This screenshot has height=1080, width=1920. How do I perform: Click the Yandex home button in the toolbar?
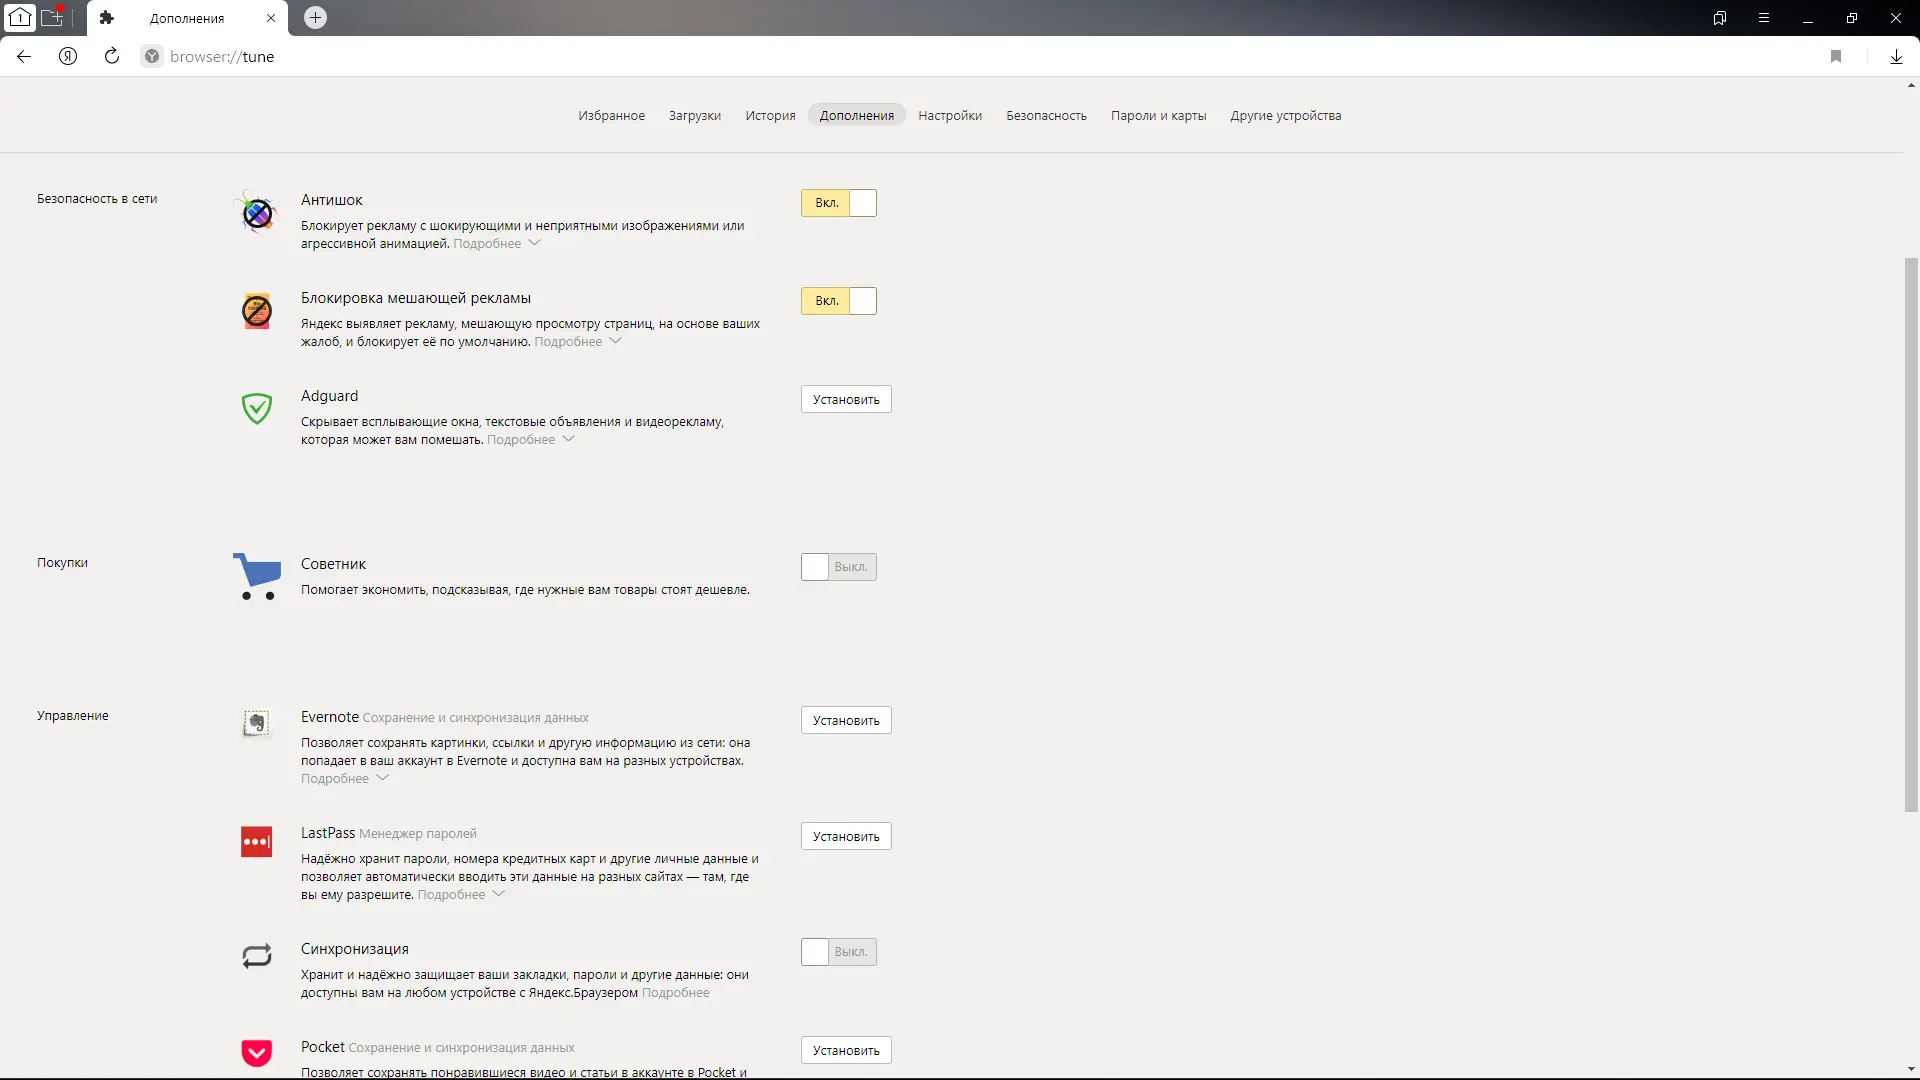pyautogui.click(x=68, y=57)
